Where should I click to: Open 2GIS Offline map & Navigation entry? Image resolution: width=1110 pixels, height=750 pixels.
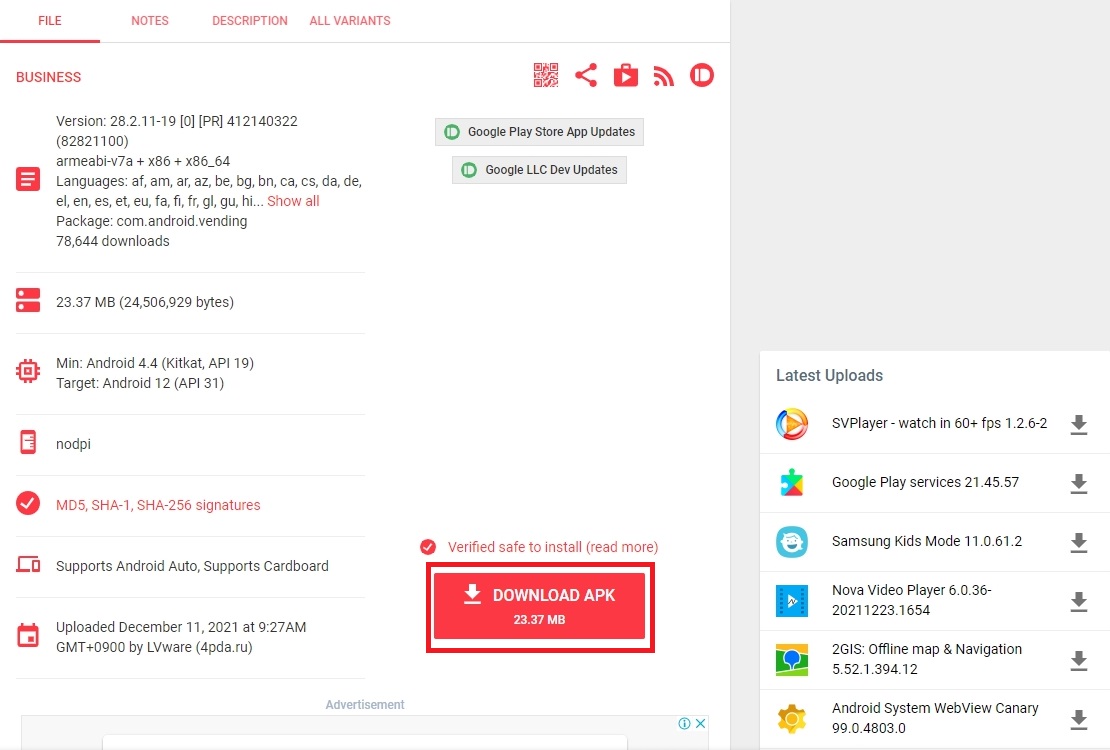927,659
